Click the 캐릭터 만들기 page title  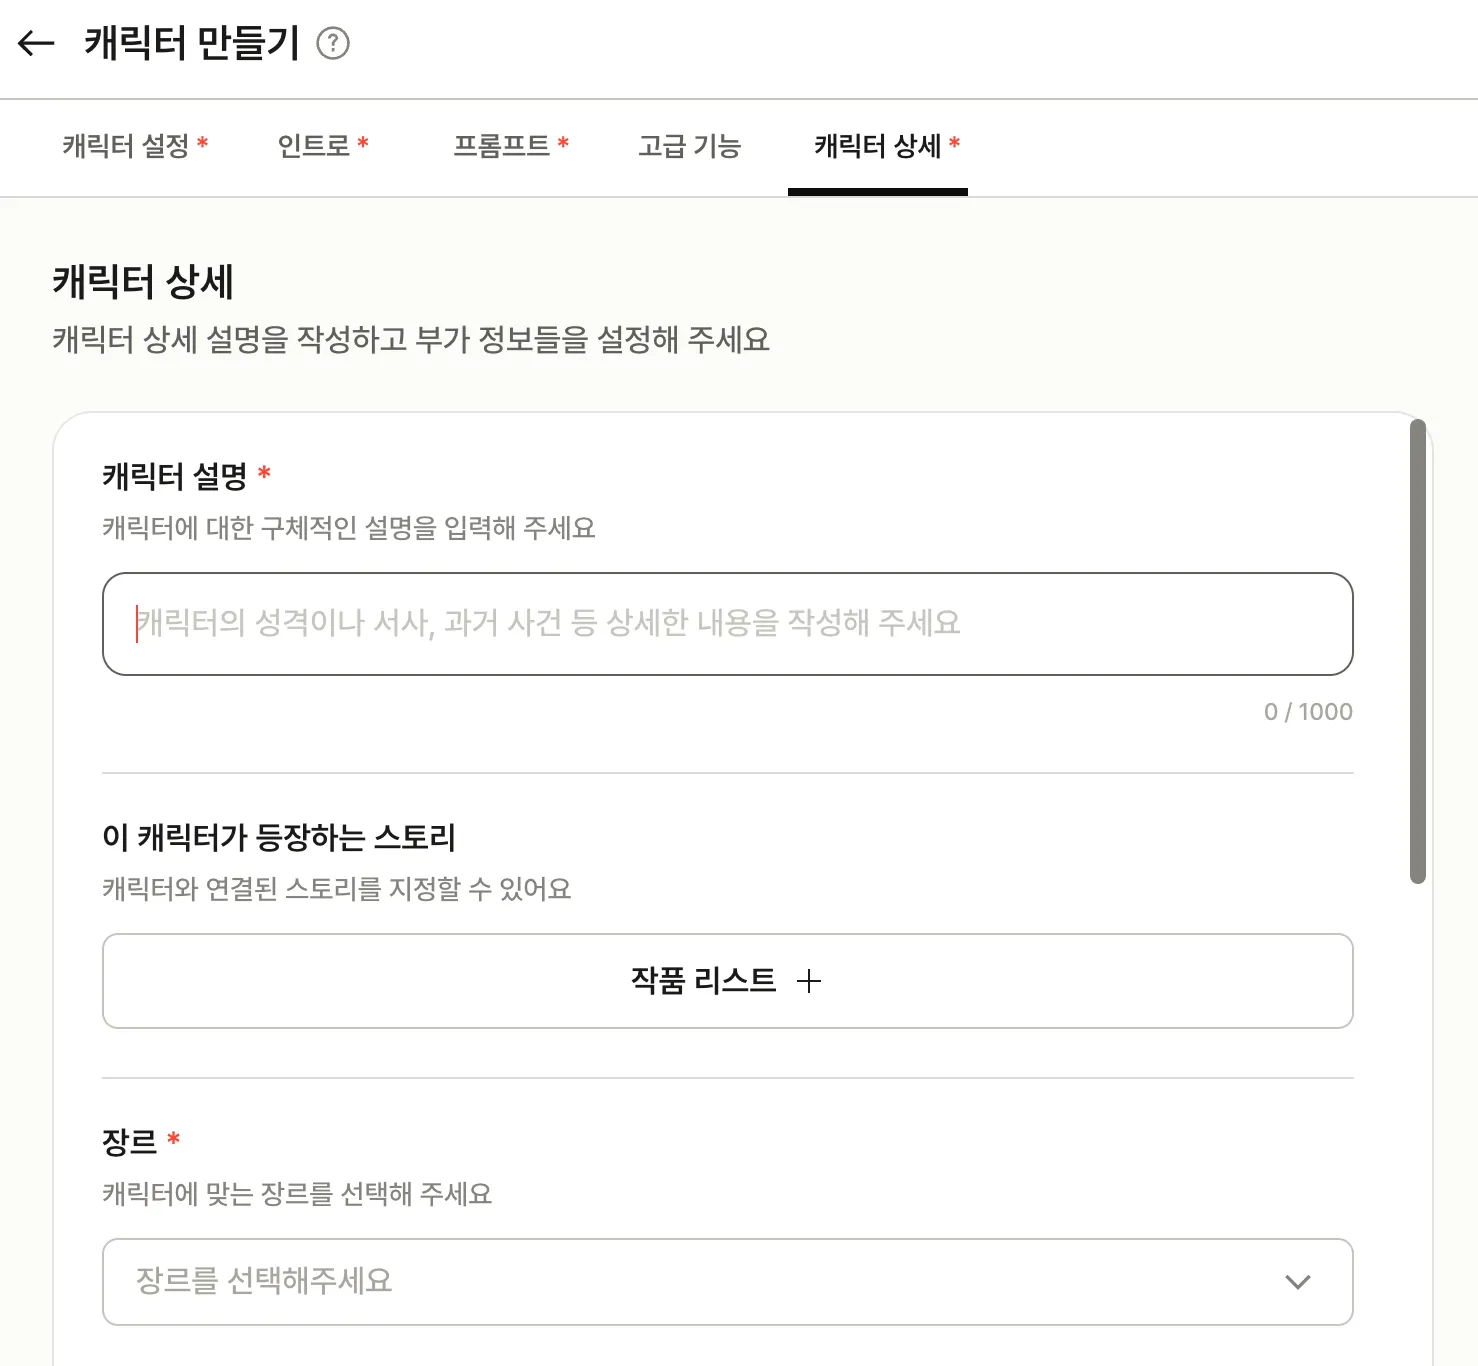pos(192,43)
